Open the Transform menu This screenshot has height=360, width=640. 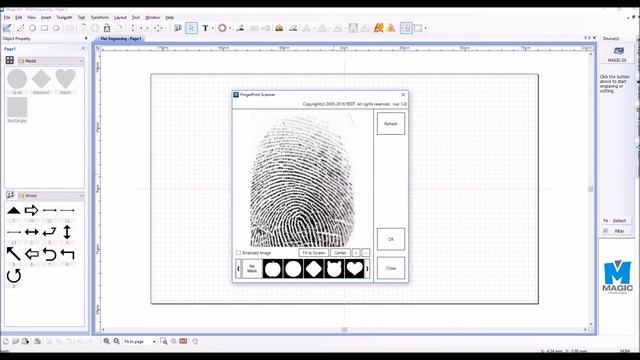pyautogui.click(x=100, y=18)
